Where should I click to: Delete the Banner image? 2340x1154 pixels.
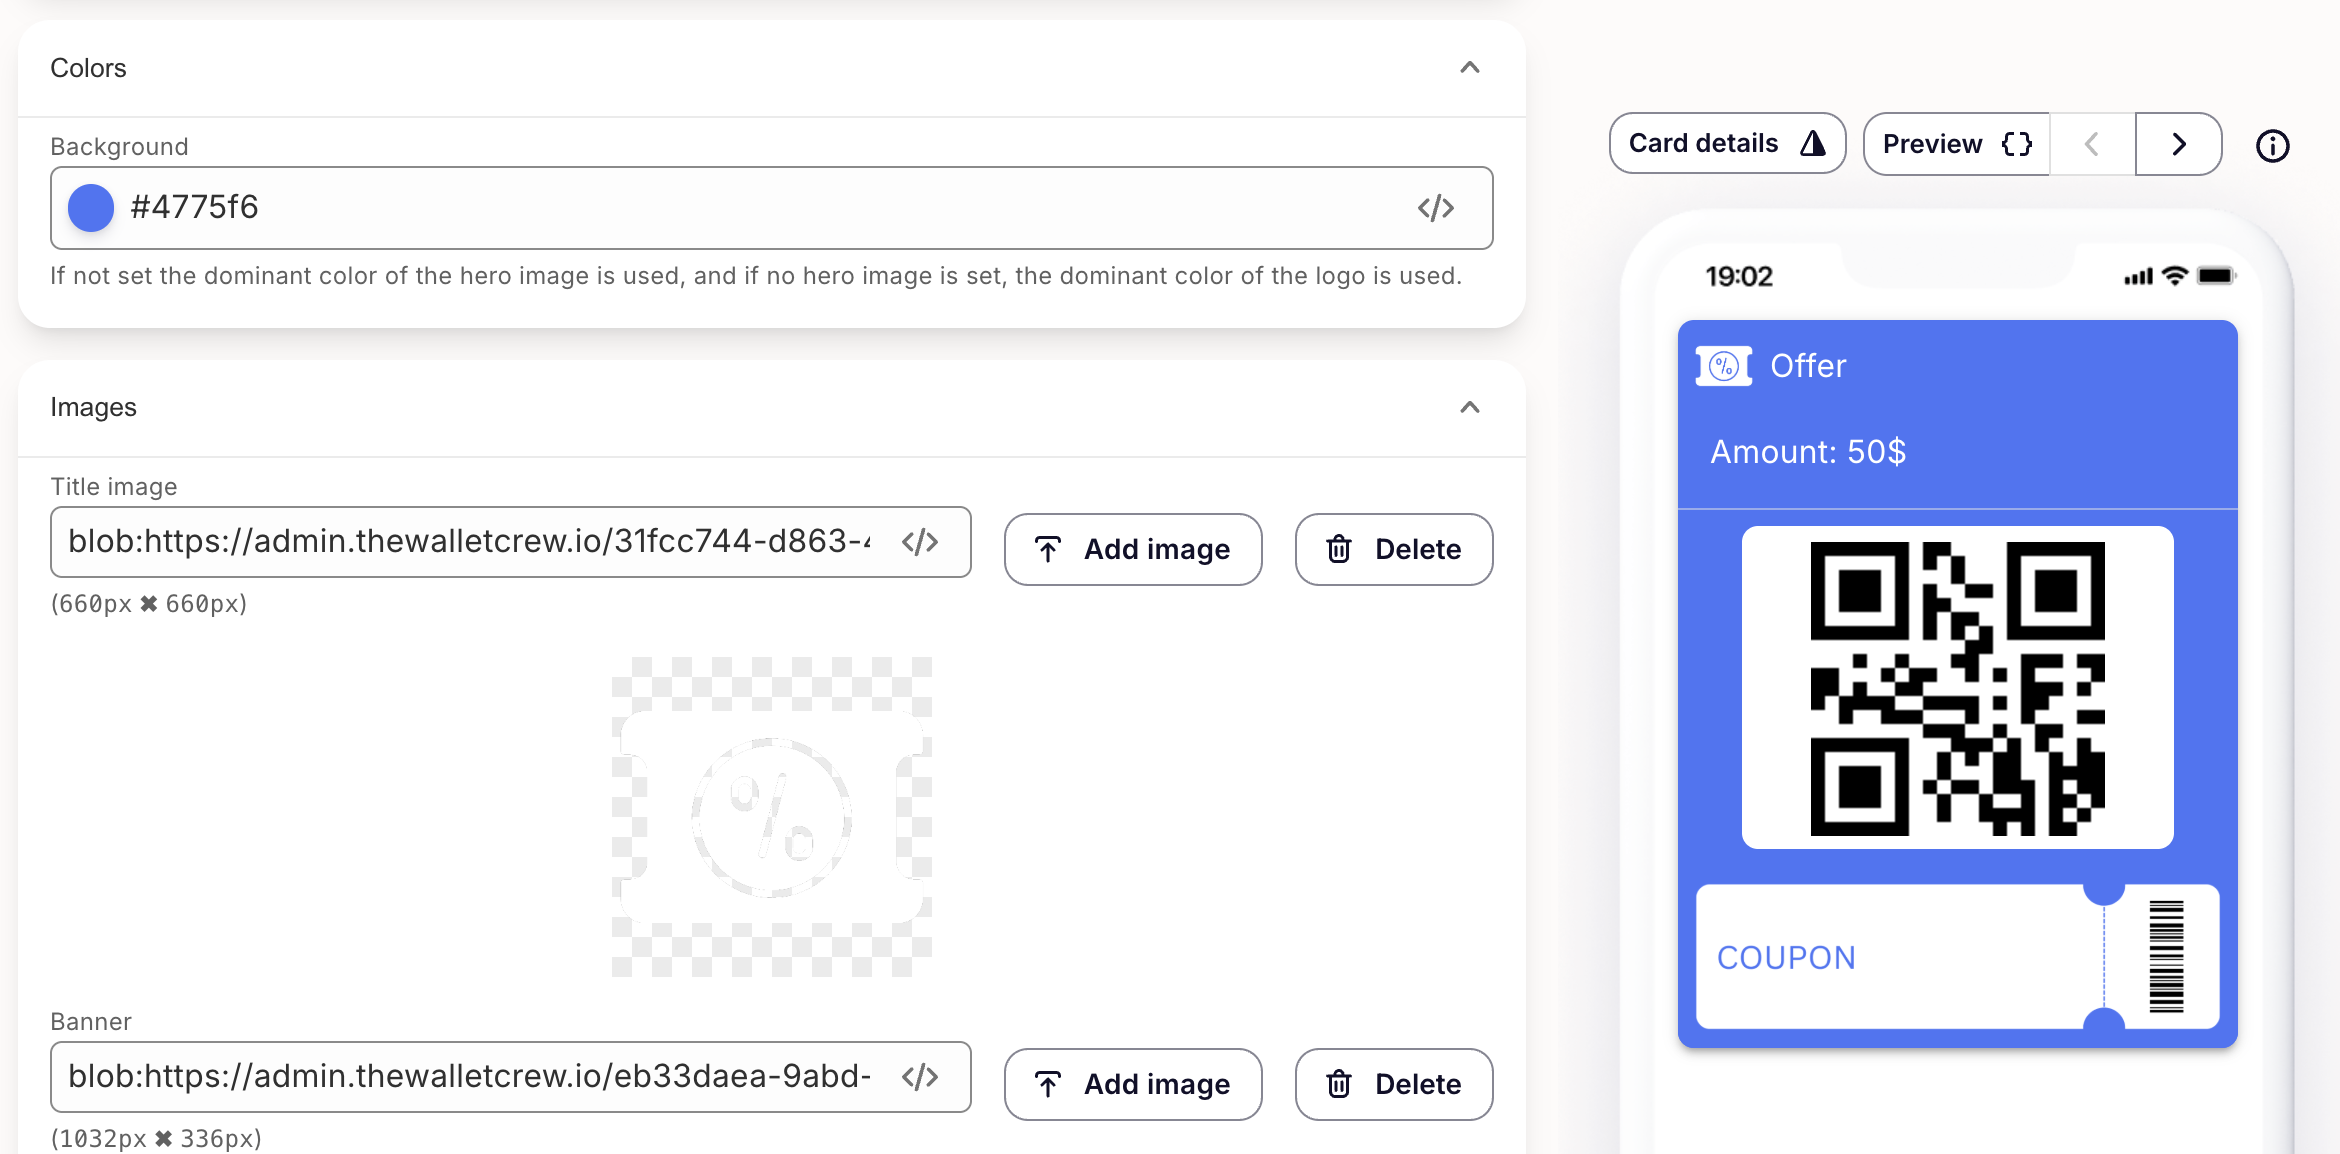click(x=1393, y=1084)
